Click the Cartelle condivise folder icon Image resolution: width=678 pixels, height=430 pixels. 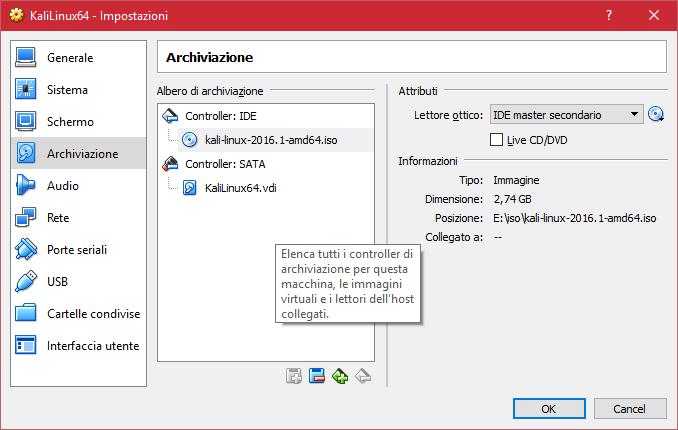[x=26, y=313]
